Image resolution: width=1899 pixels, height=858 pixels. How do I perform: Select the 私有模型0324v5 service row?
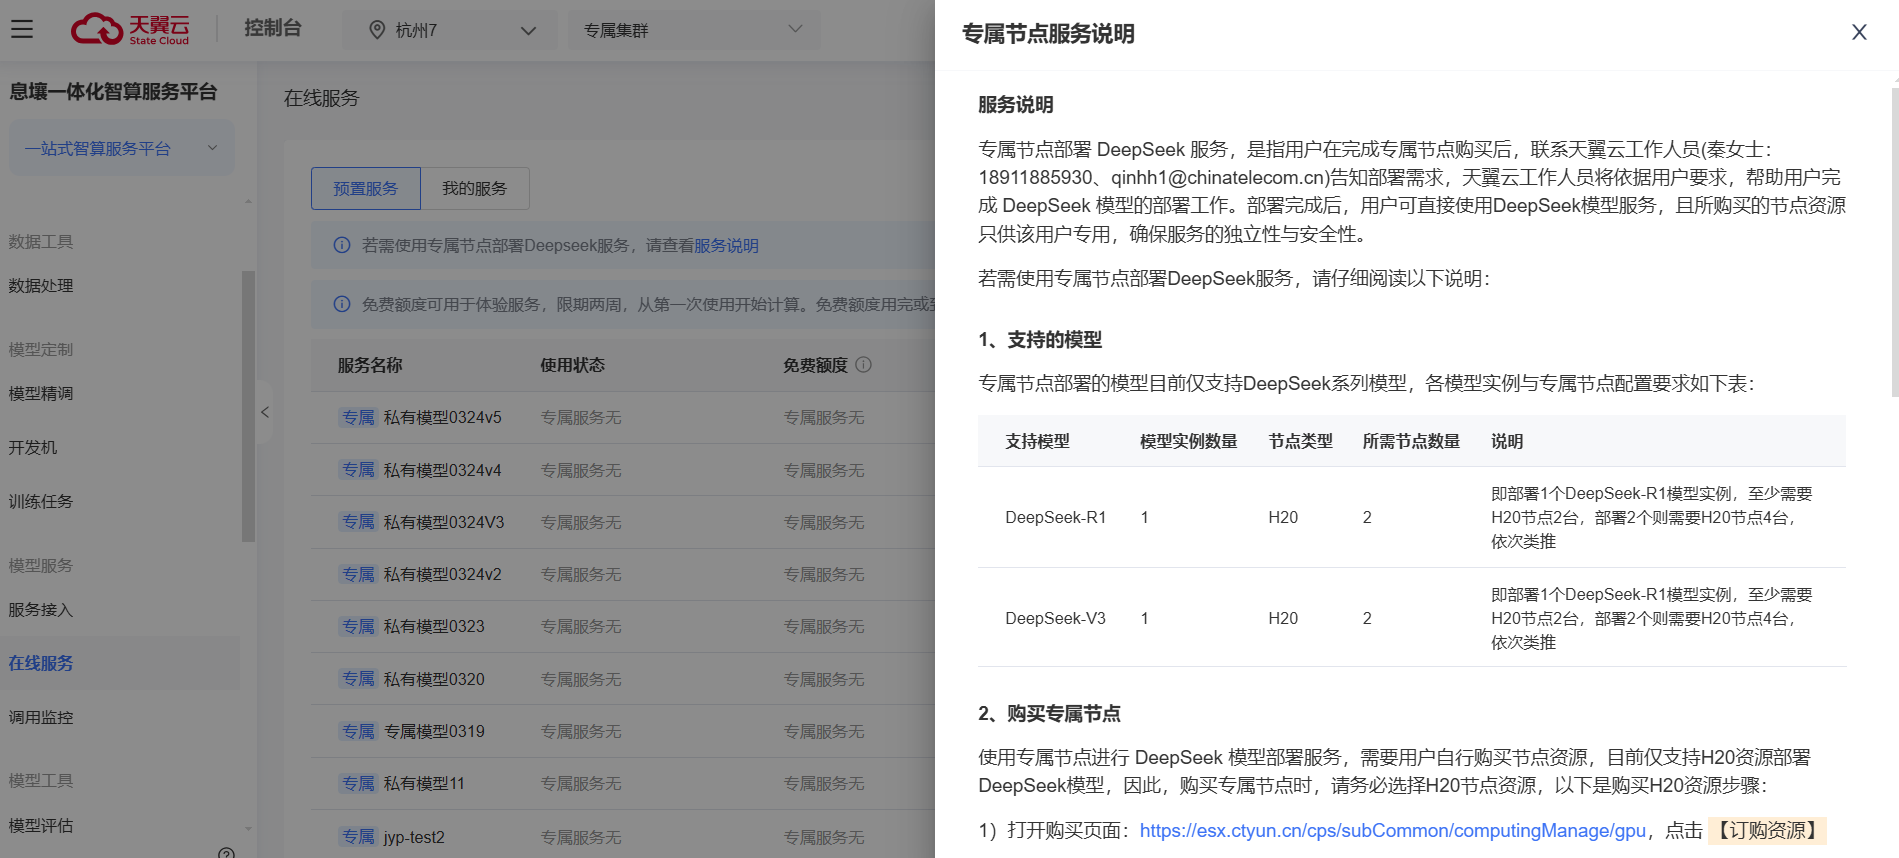[623, 417]
